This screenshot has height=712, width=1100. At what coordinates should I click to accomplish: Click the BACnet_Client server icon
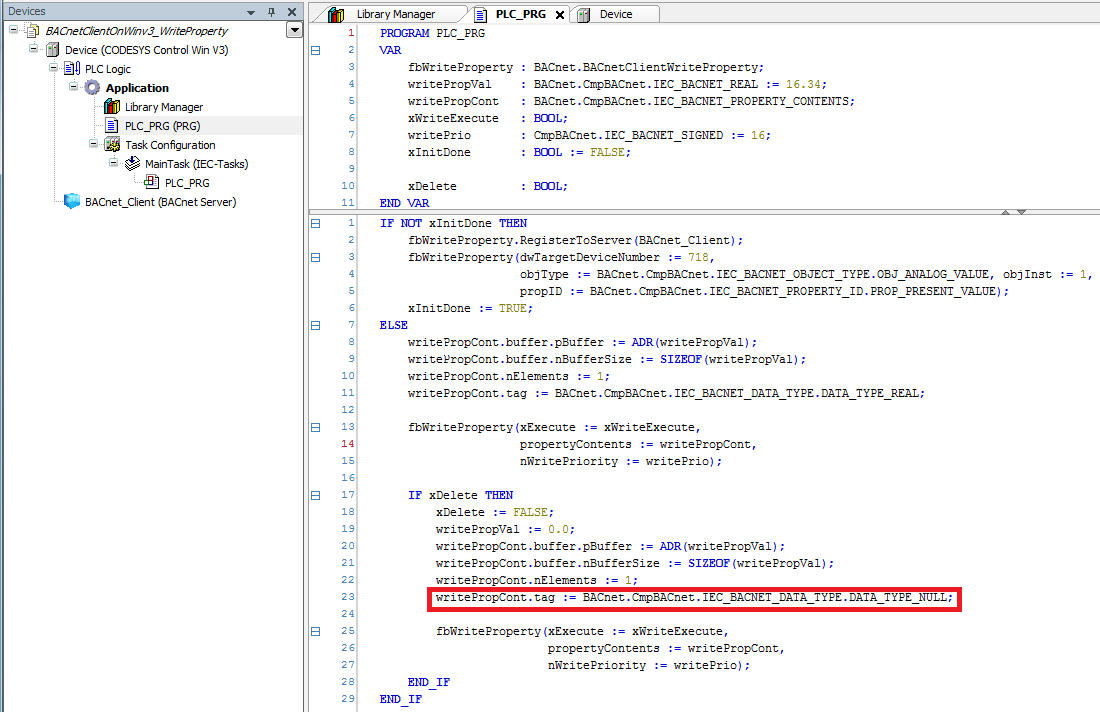pos(72,202)
